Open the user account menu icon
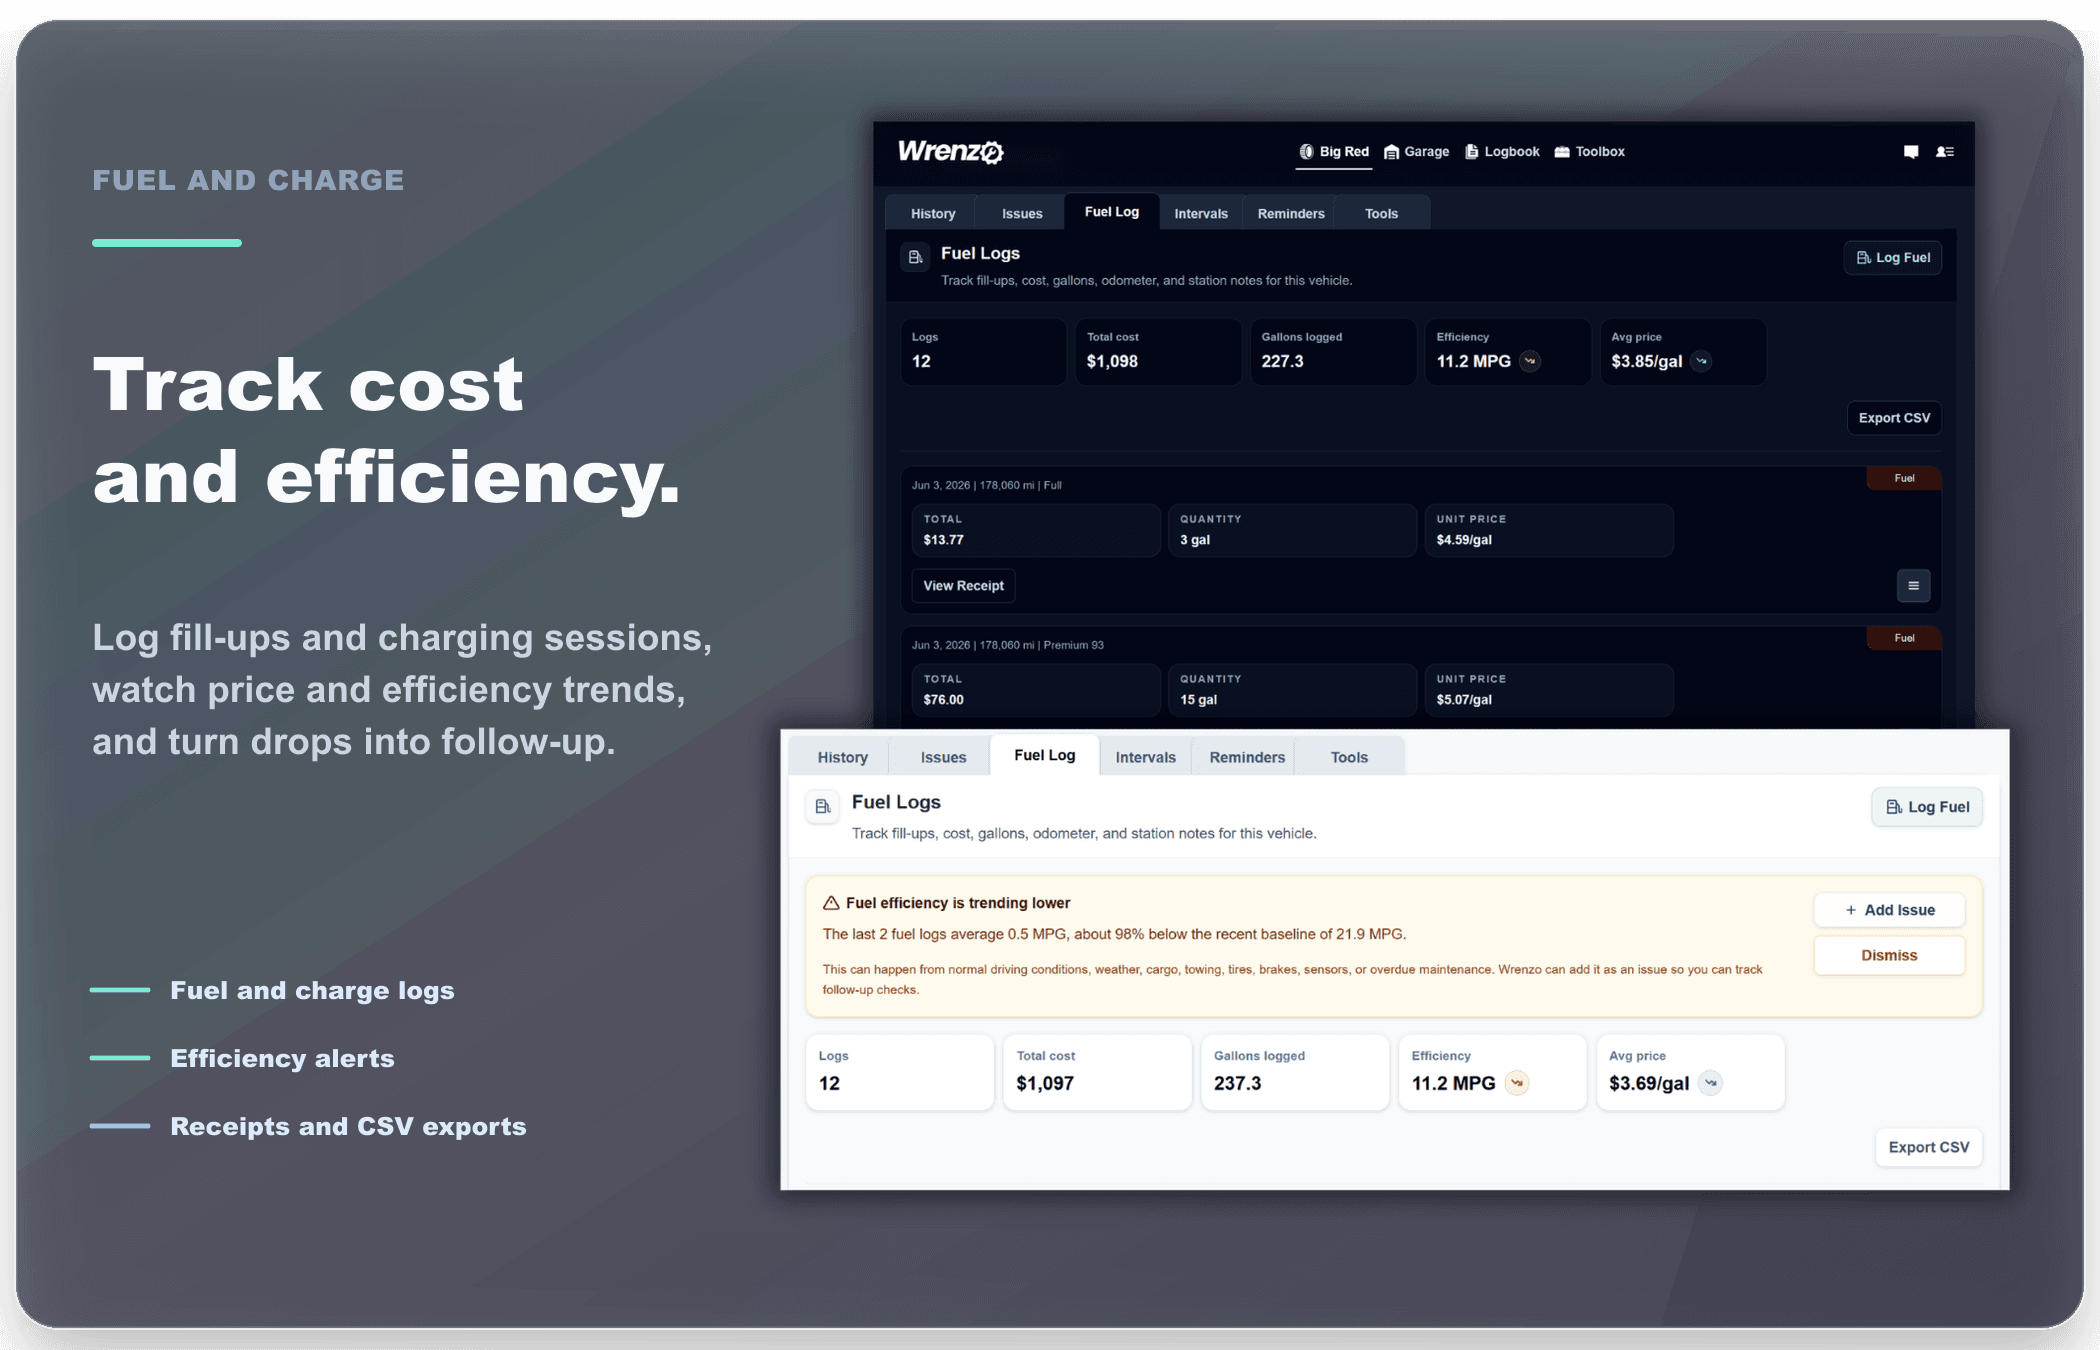 tap(1945, 152)
